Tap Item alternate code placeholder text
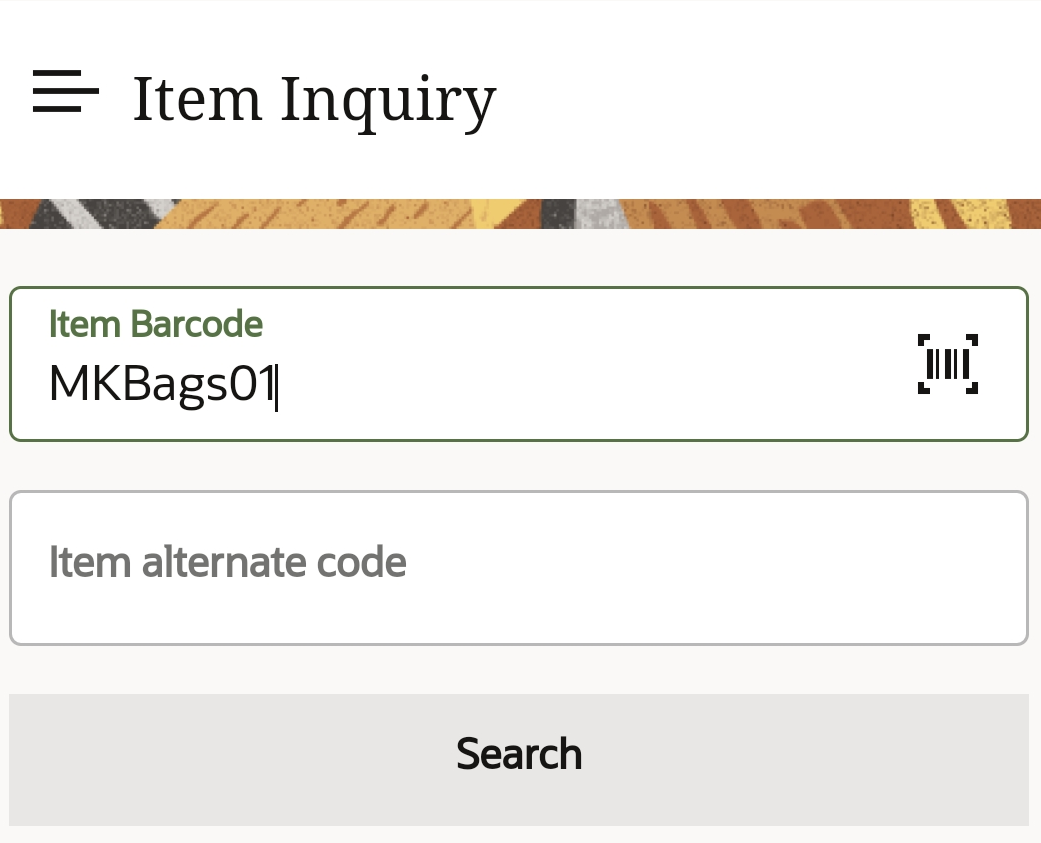The height and width of the screenshot is (843, 1041). [227, 562]
